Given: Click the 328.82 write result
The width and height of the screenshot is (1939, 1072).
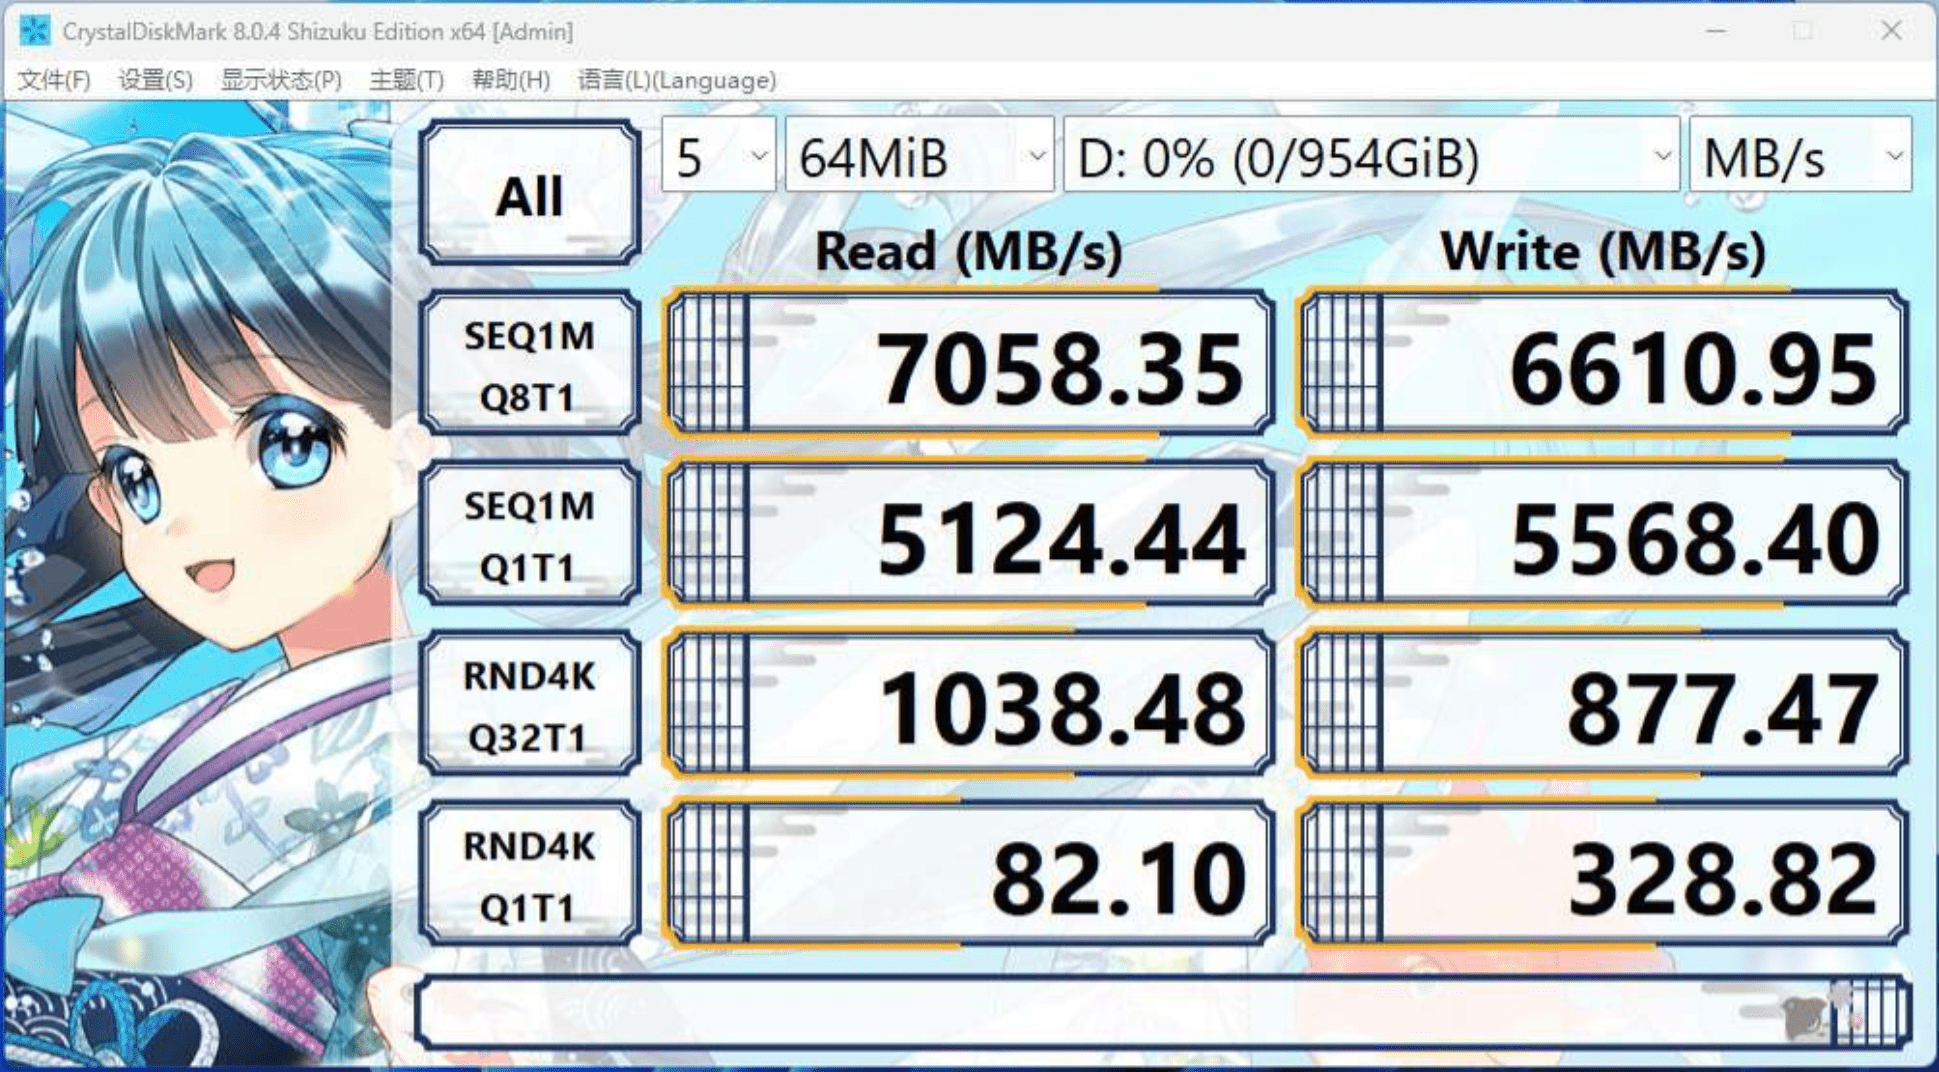Looking at the screenshot, I should 1602,874.
